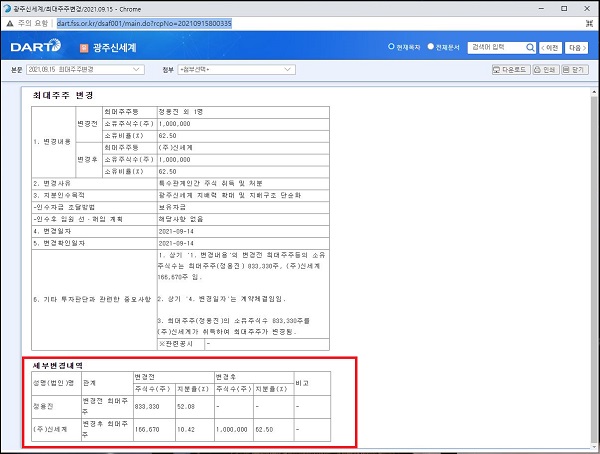Select the 전체문서 radio option
This screenshot has width=600, height=454.
coord(430,47)
